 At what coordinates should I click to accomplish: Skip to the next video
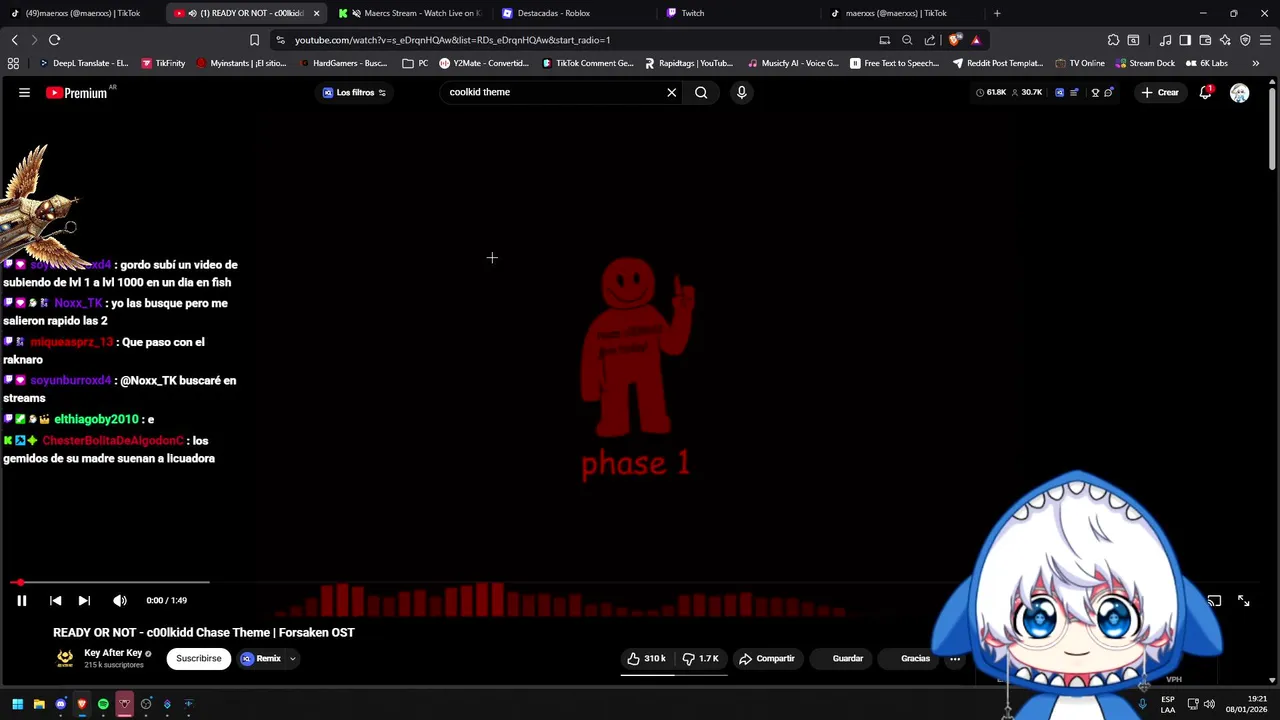(x=84, y=600)
